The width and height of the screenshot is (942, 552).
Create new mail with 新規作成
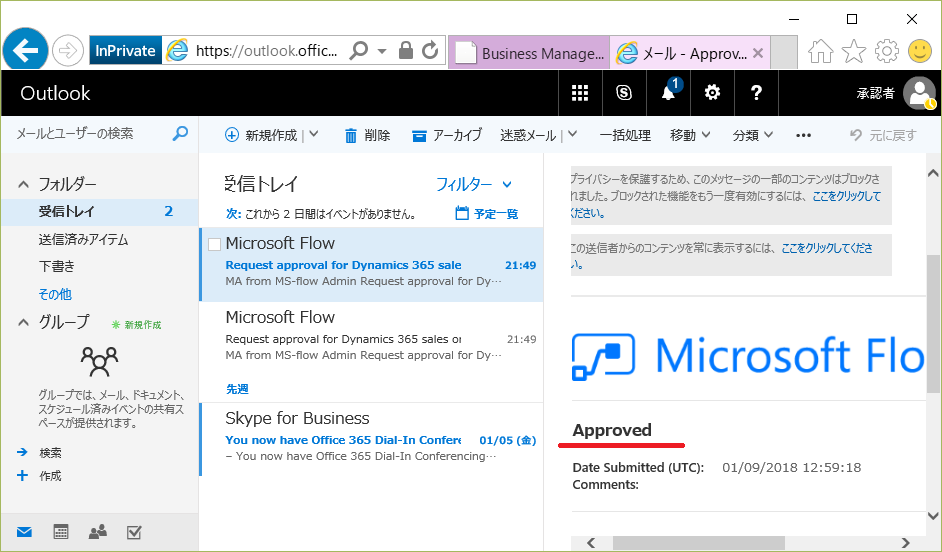(261, 135)
